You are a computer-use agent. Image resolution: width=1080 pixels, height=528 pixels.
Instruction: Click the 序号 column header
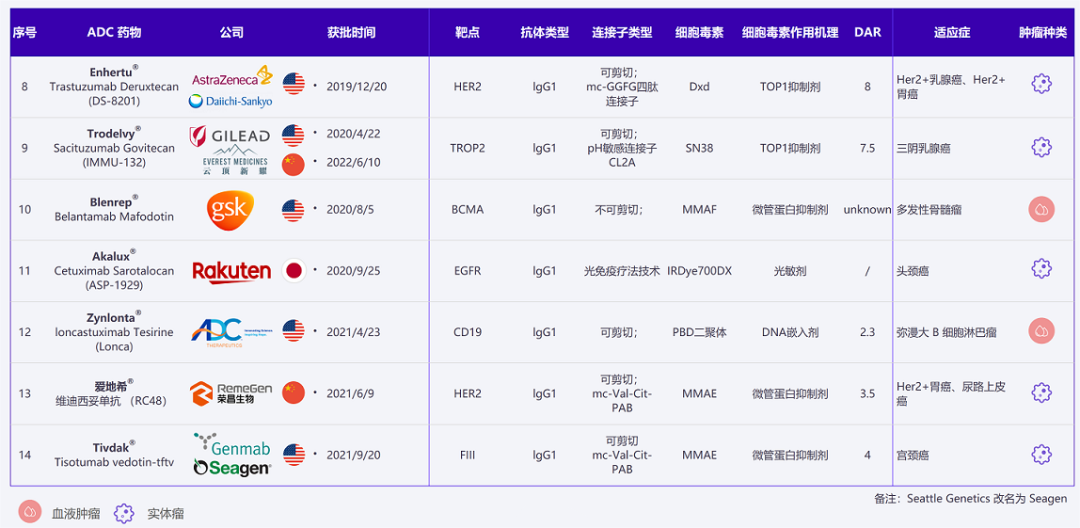pyautogui.click(x=25, y=33)
